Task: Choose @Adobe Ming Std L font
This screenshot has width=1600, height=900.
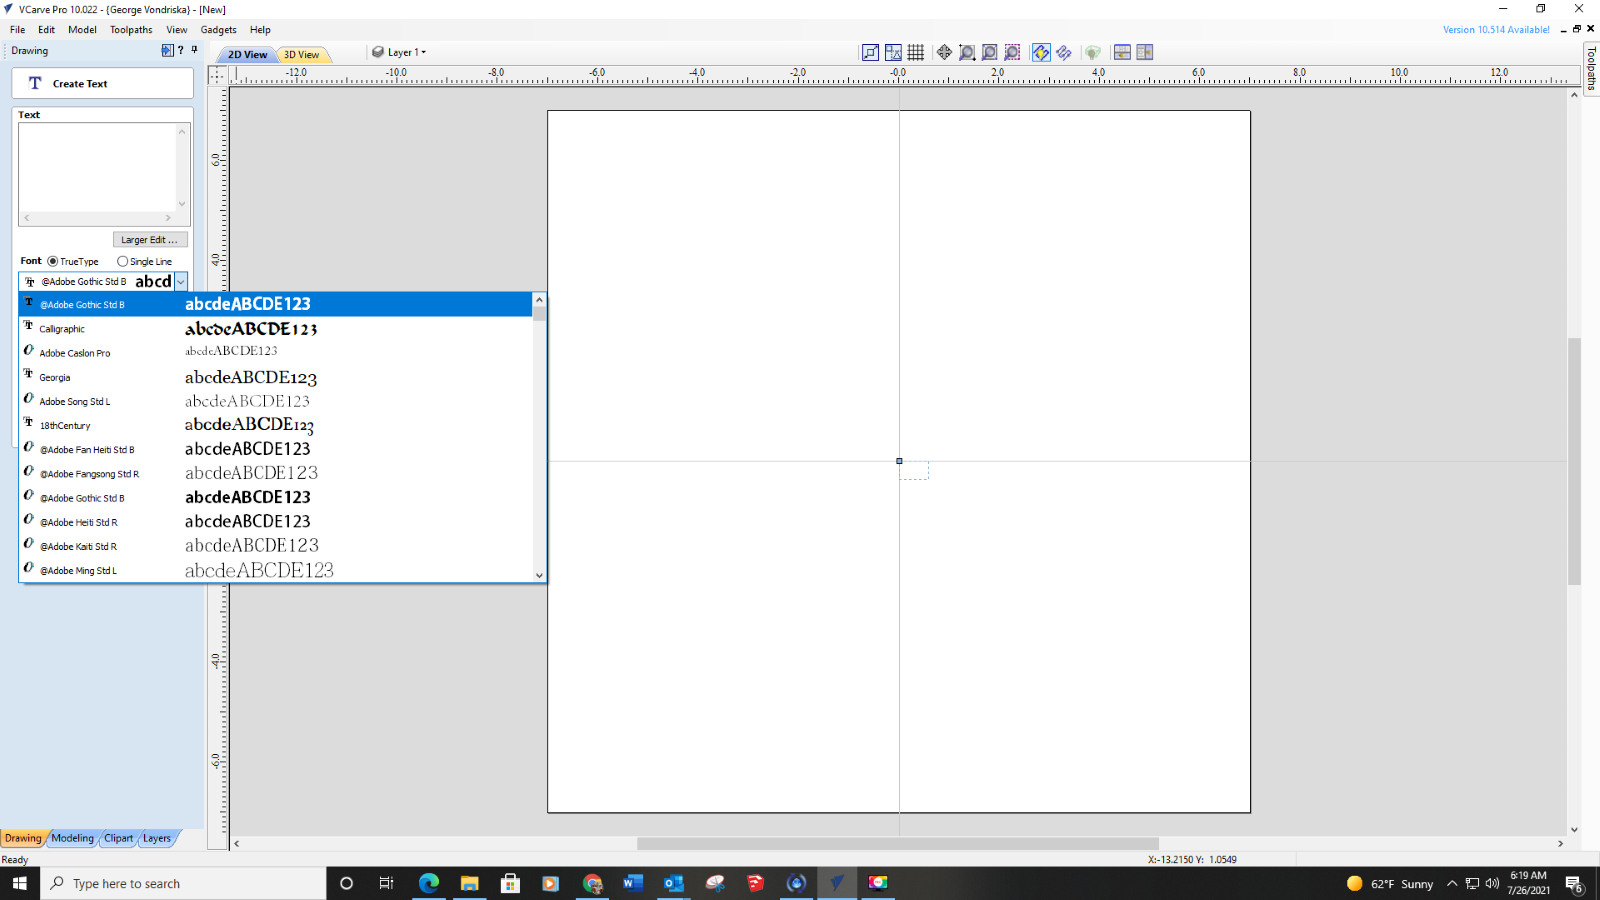Action: 276,570
